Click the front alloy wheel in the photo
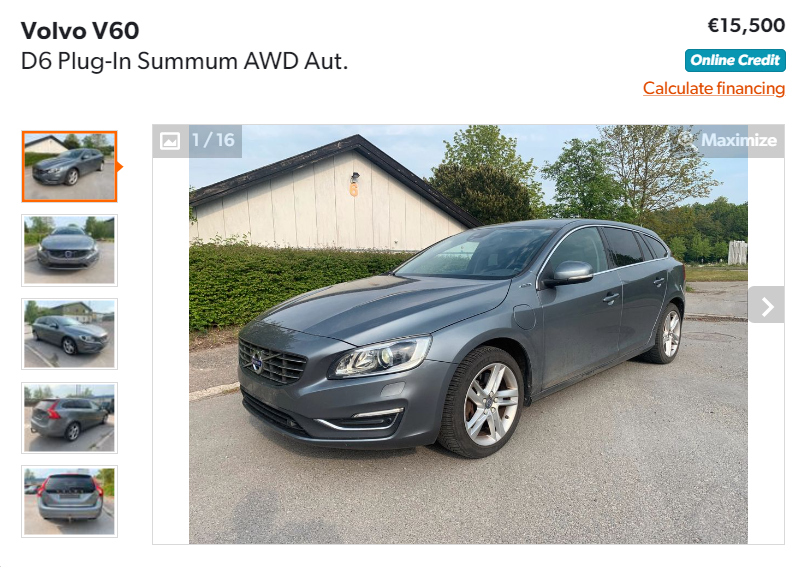Screen dimensions: 805x567 (482, 402)
